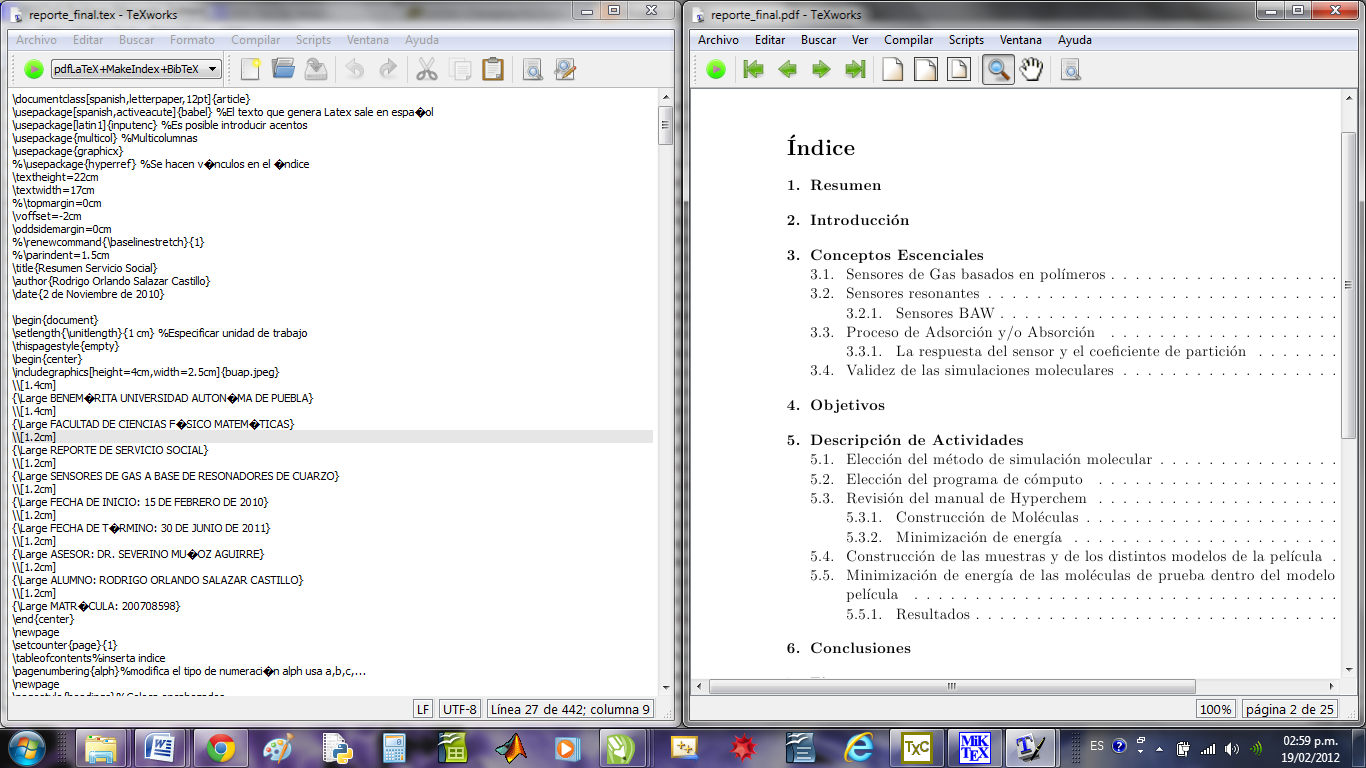Copy selection in the editor toolbar
Image resolution: width=1366 pixels, height=768 pixels.
click(x=460, y=69)
